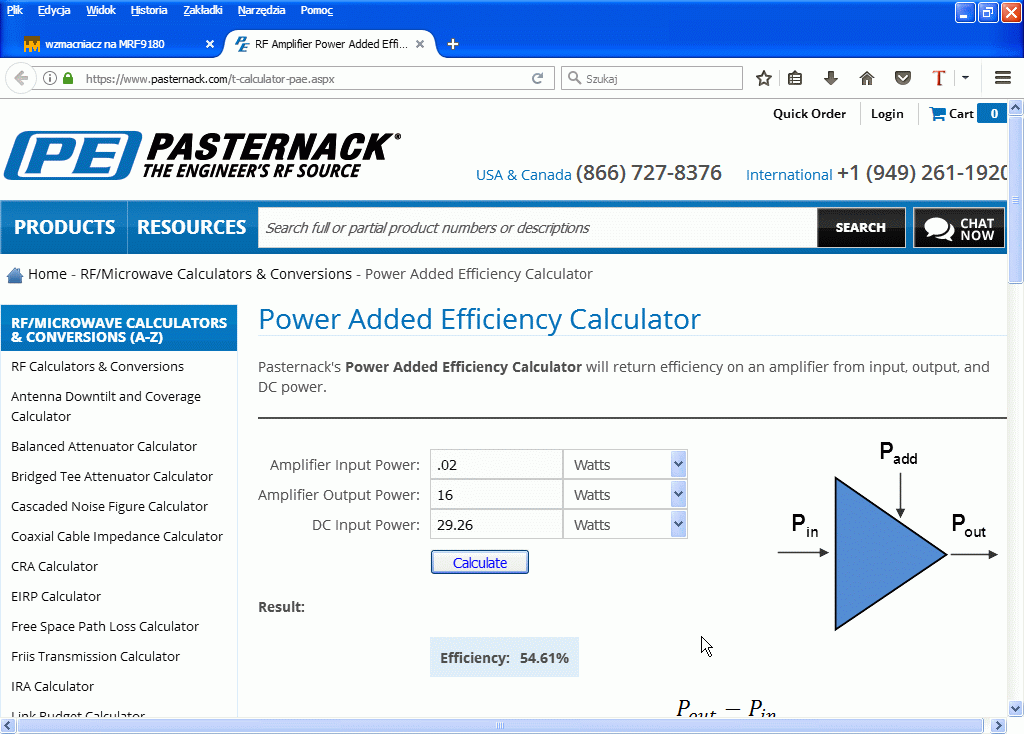Screen dimensions: 1024x734
Task: Click the site information icon in address bar
Action: [x=50, y=78]
